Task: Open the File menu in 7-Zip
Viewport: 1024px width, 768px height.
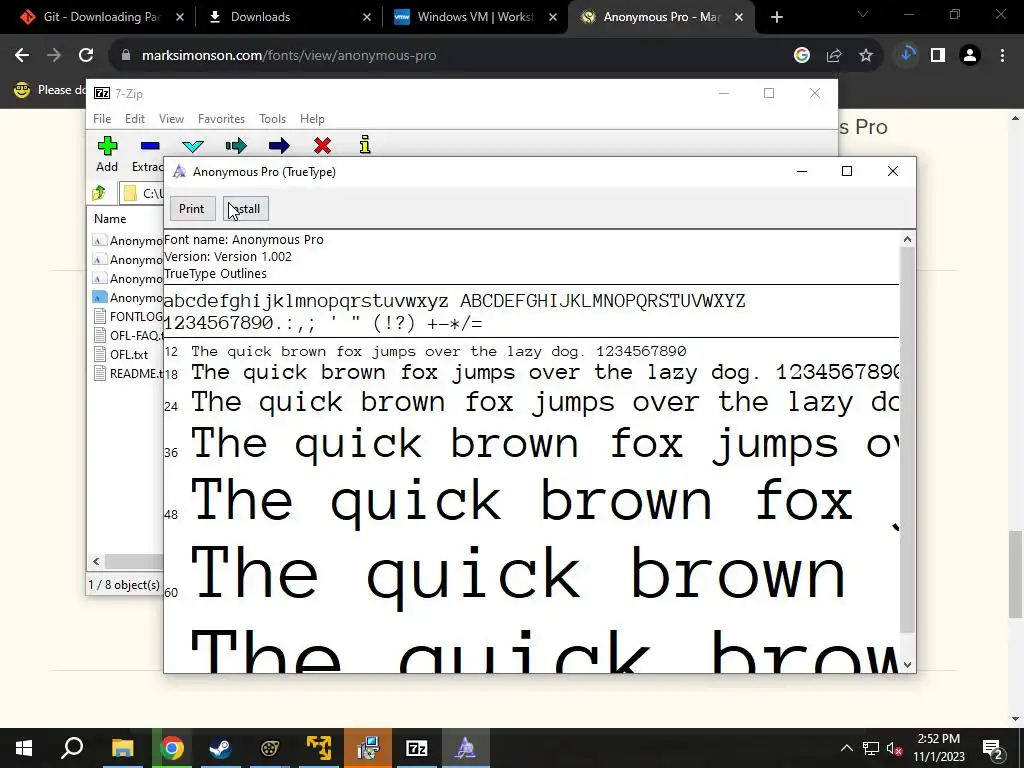Action: point(102,119)
